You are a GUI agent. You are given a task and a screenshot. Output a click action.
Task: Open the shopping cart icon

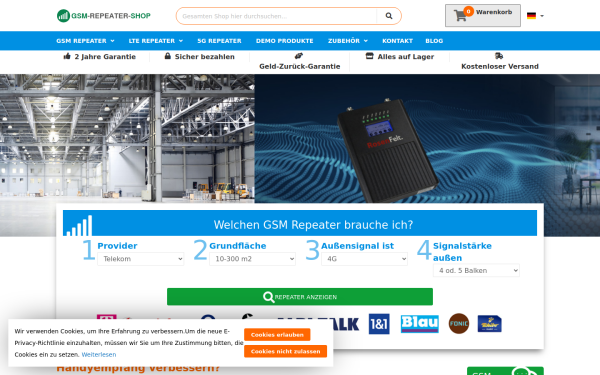coord(460,16)
